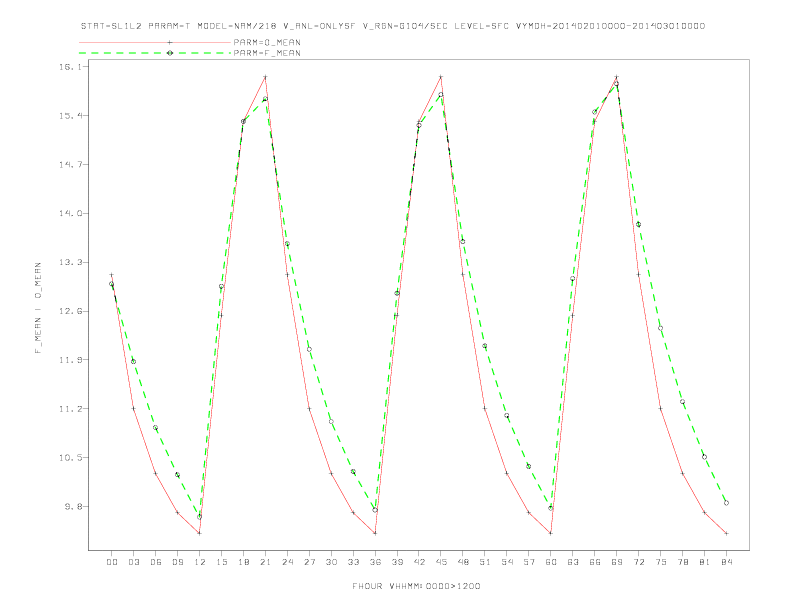Click x-axis forecast hour 69 label
792x612 pixels.
617,562
